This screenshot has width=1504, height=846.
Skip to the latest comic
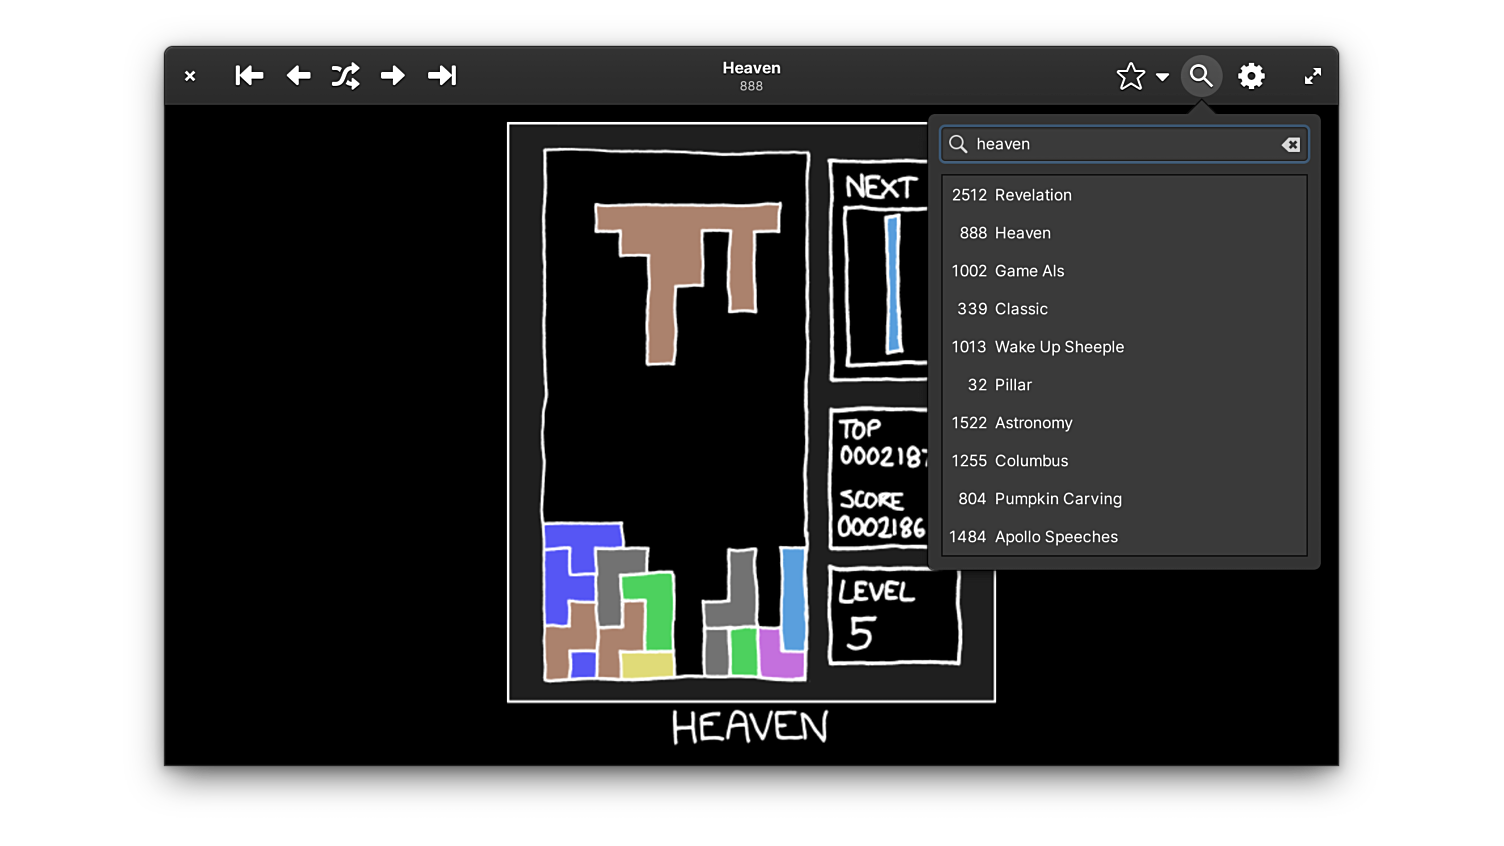(x=441, y=75)
